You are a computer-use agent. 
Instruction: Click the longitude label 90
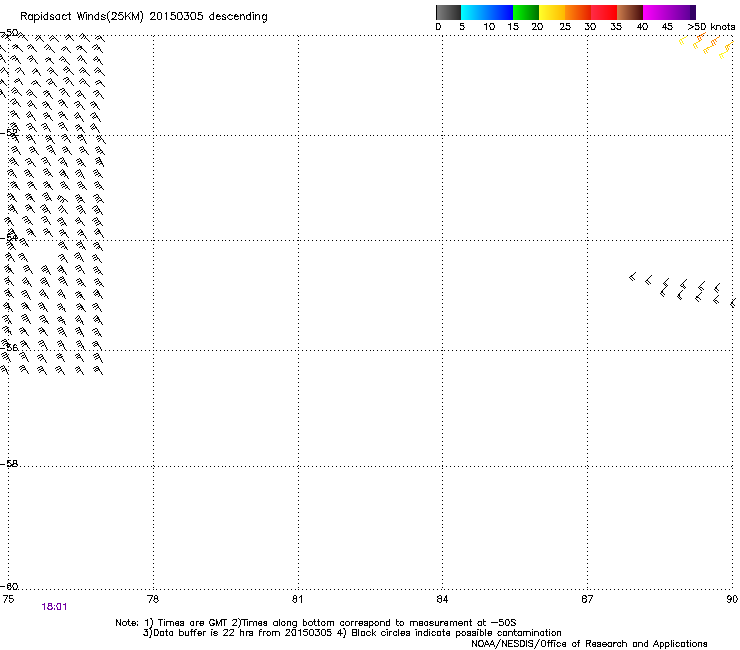[732, 599]
